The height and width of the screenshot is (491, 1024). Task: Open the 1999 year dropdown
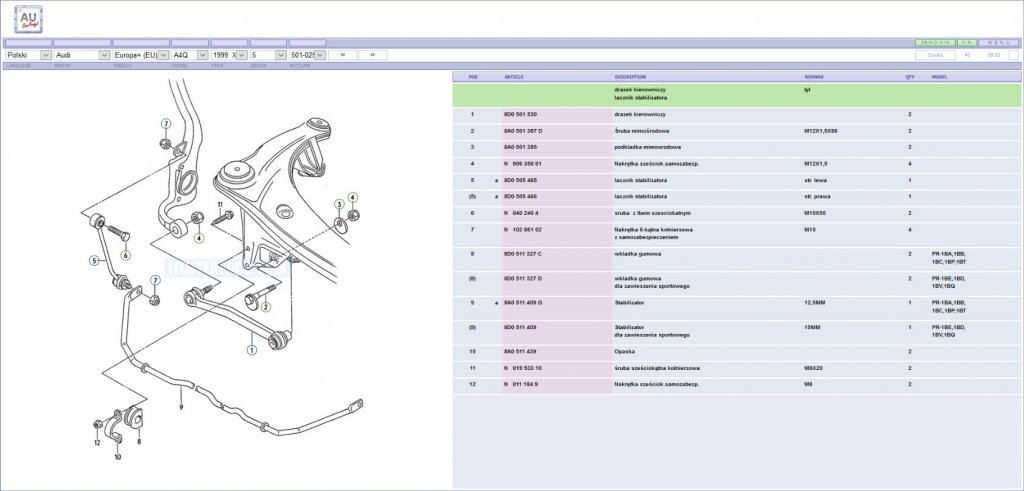point(229,55)
